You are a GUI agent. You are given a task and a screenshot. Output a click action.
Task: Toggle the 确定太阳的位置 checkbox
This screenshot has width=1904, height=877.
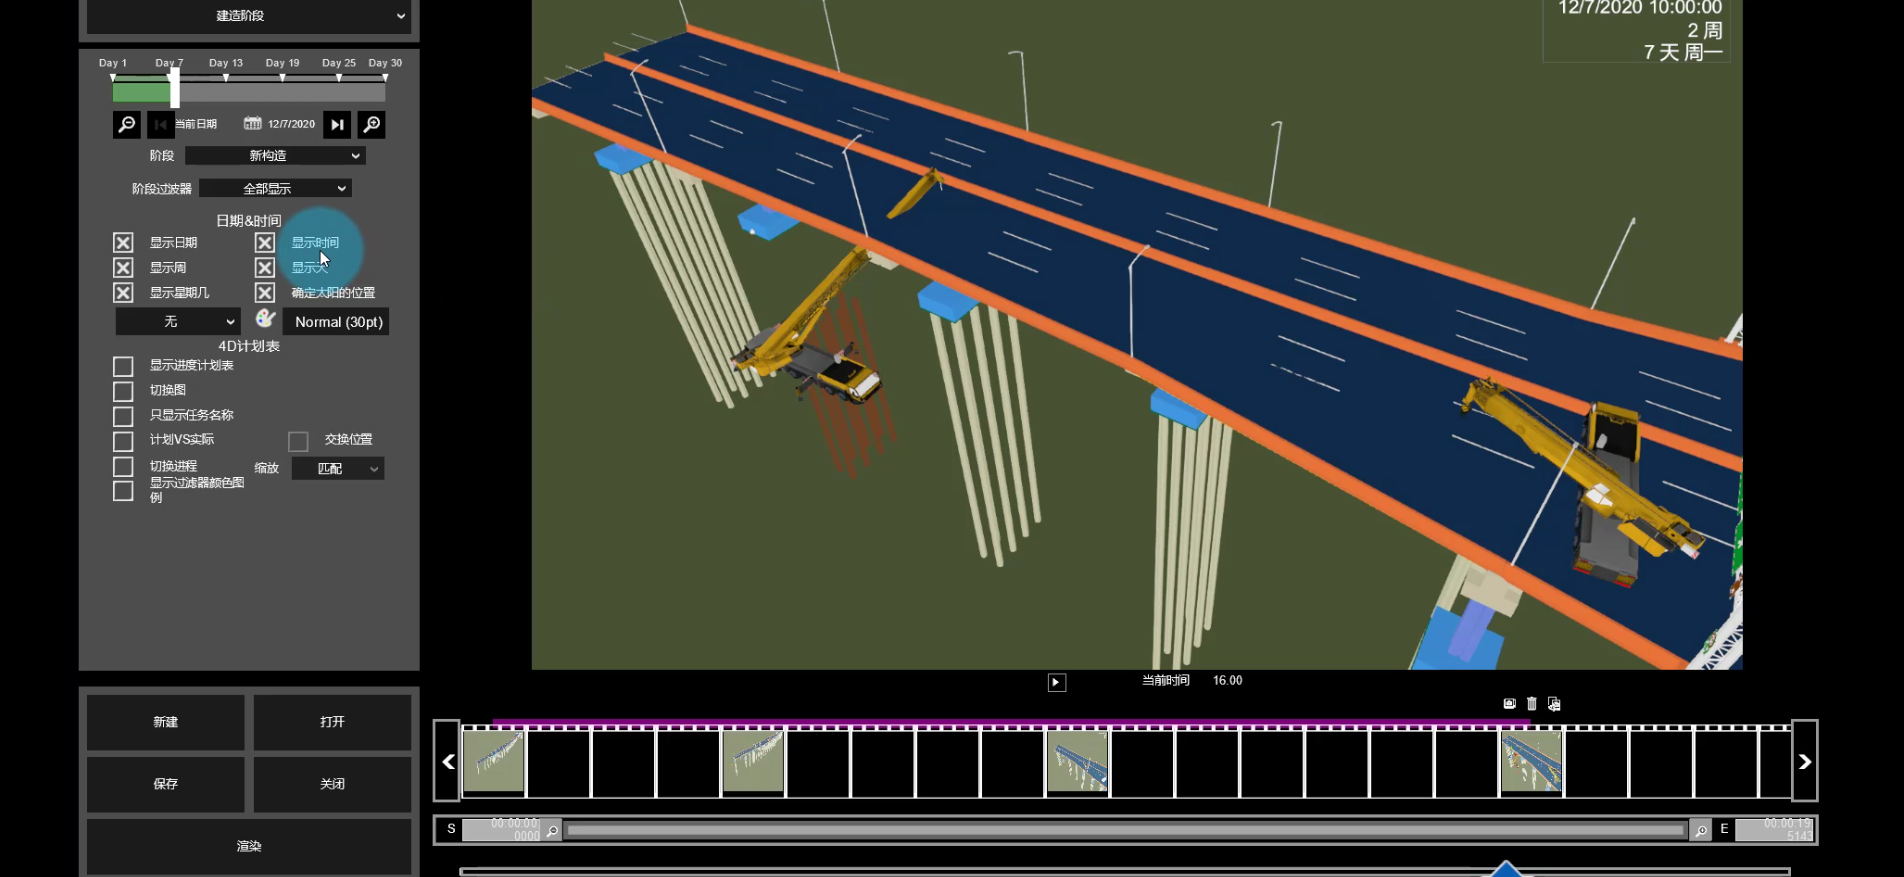point(265,293)
